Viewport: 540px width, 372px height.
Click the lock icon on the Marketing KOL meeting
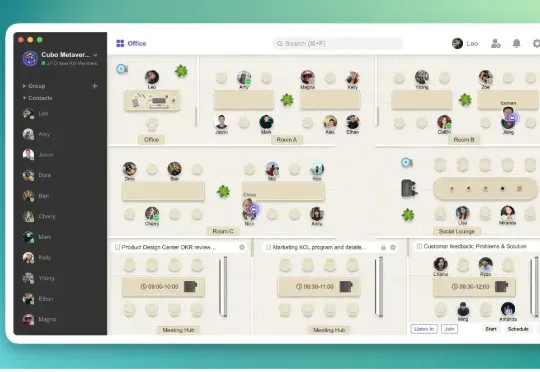point(383,247)
